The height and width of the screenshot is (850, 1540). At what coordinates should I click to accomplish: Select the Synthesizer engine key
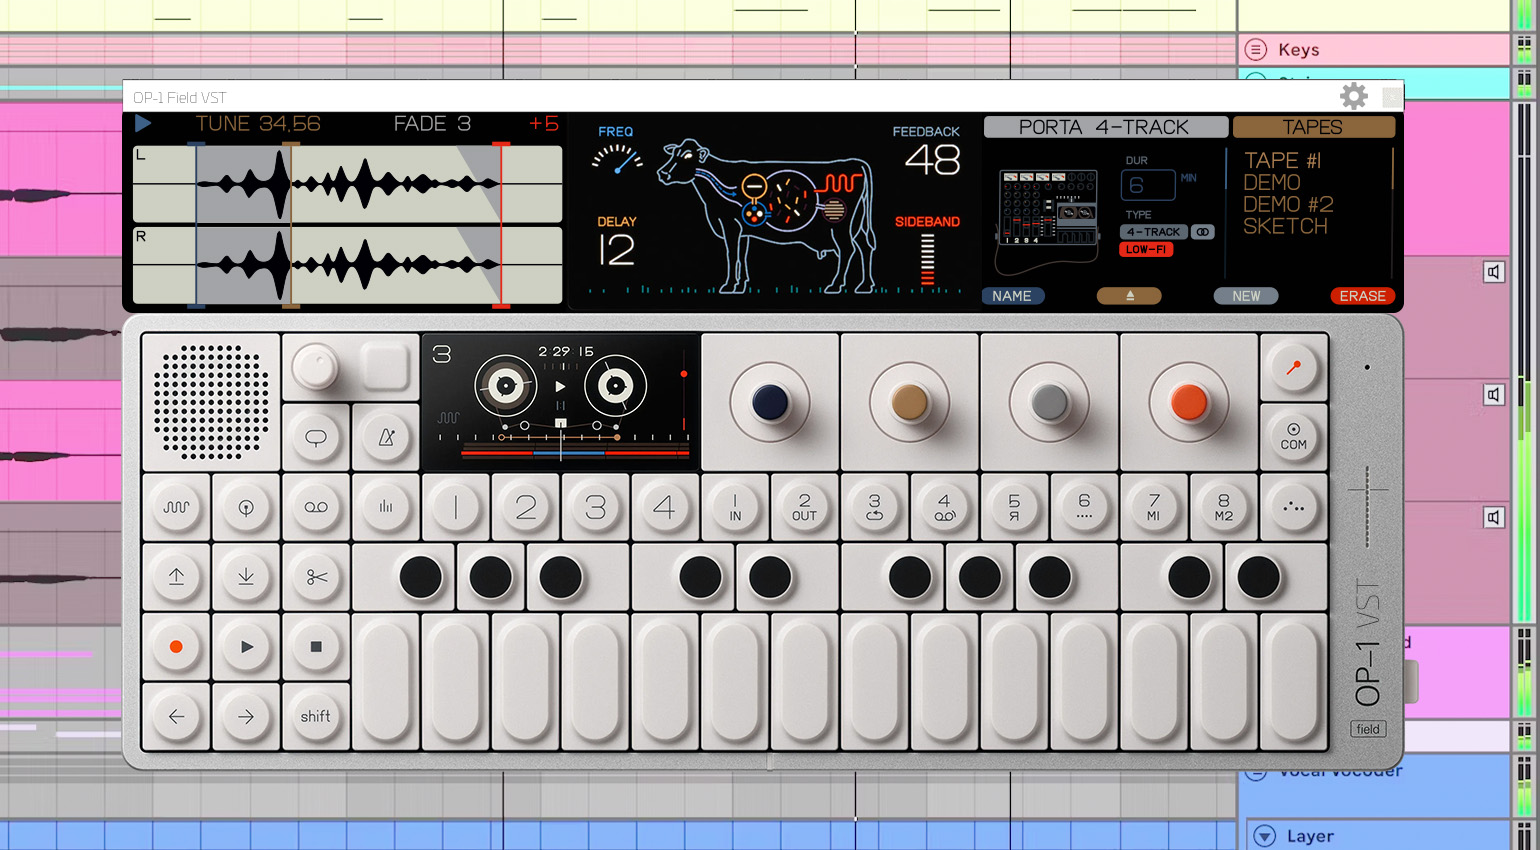(176, 507)
